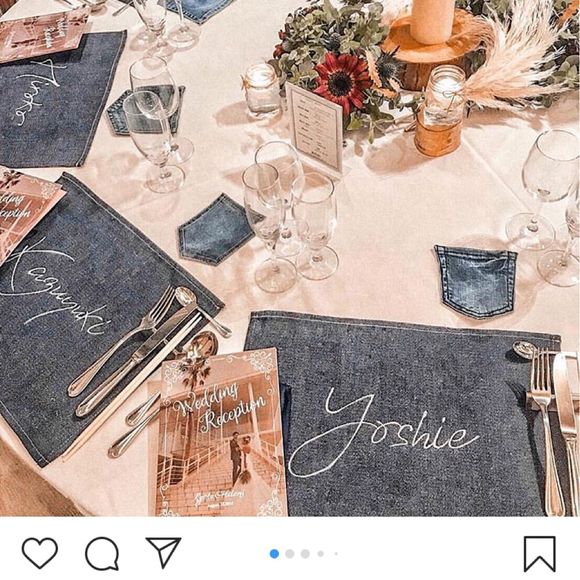Tap the pillar candle on wood slice
The width and height of the screenshot is (580, 580).
(433, 20)
